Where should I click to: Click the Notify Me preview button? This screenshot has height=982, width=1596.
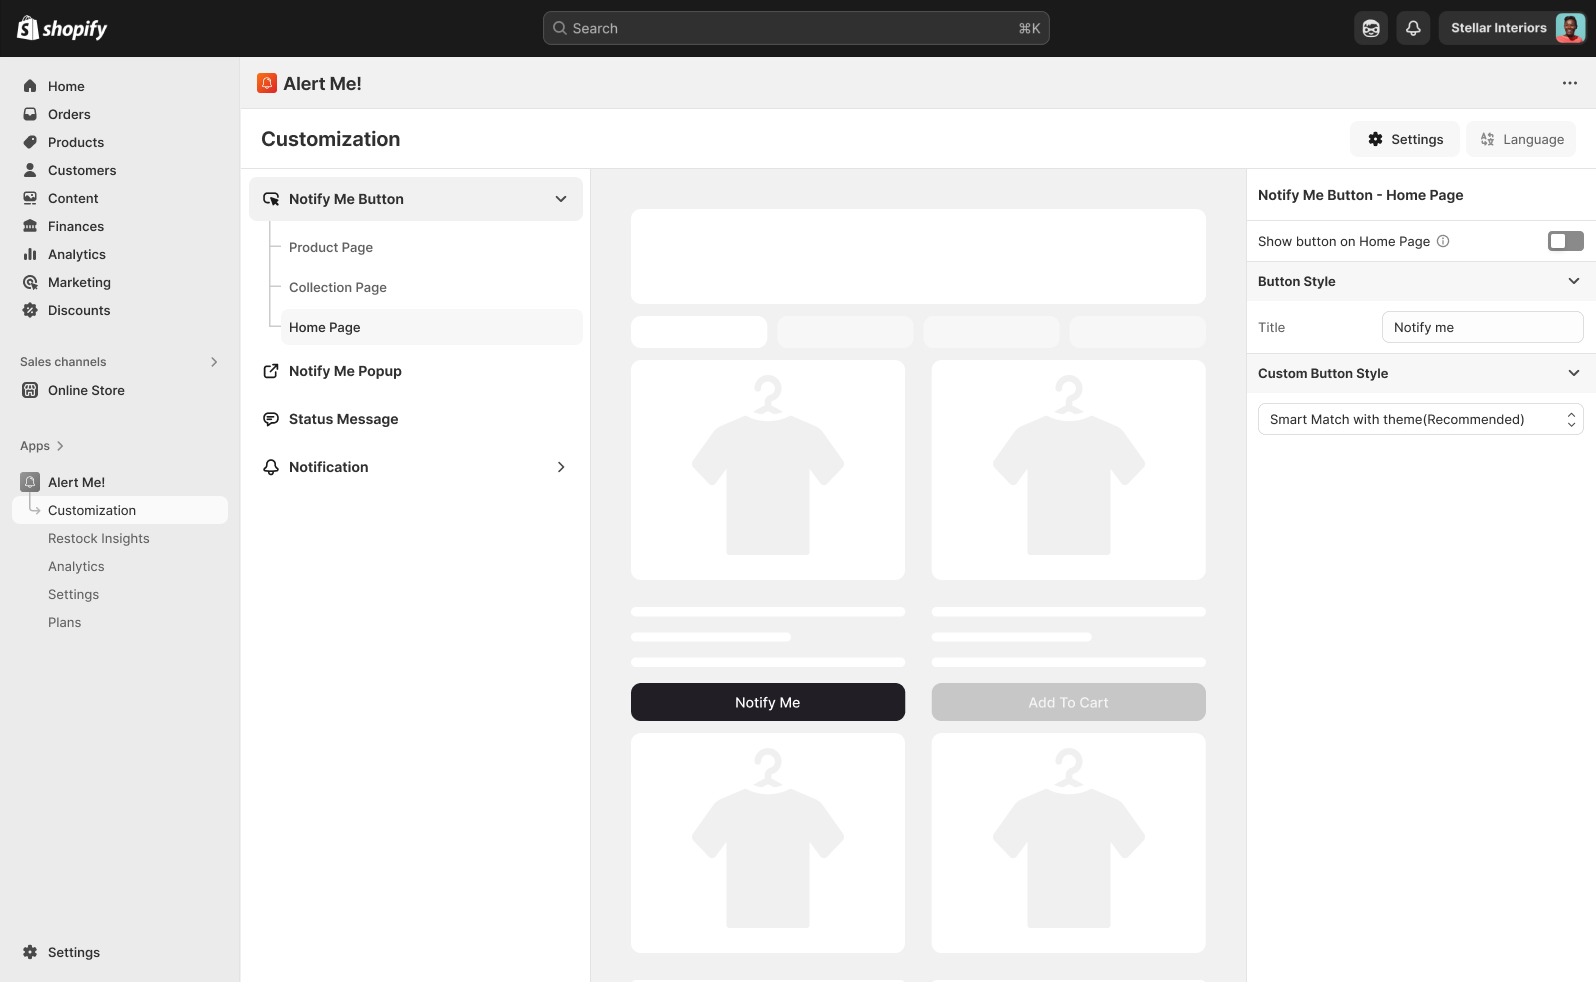(x=768, y=702)
